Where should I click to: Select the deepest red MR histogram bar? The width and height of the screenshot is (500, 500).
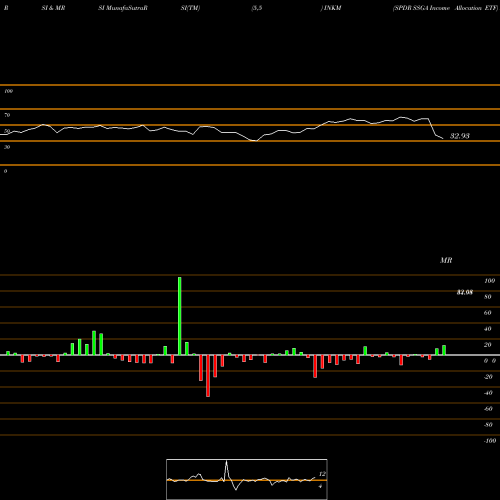208,376
